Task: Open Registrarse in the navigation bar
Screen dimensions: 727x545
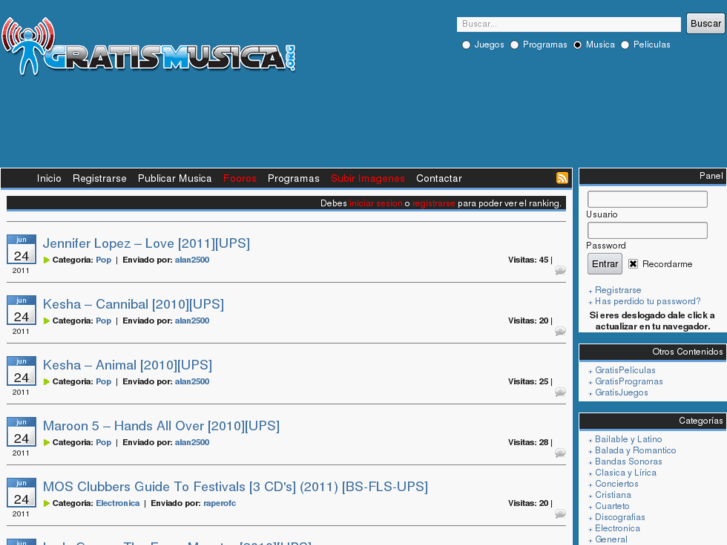Action: click(99, 179)
